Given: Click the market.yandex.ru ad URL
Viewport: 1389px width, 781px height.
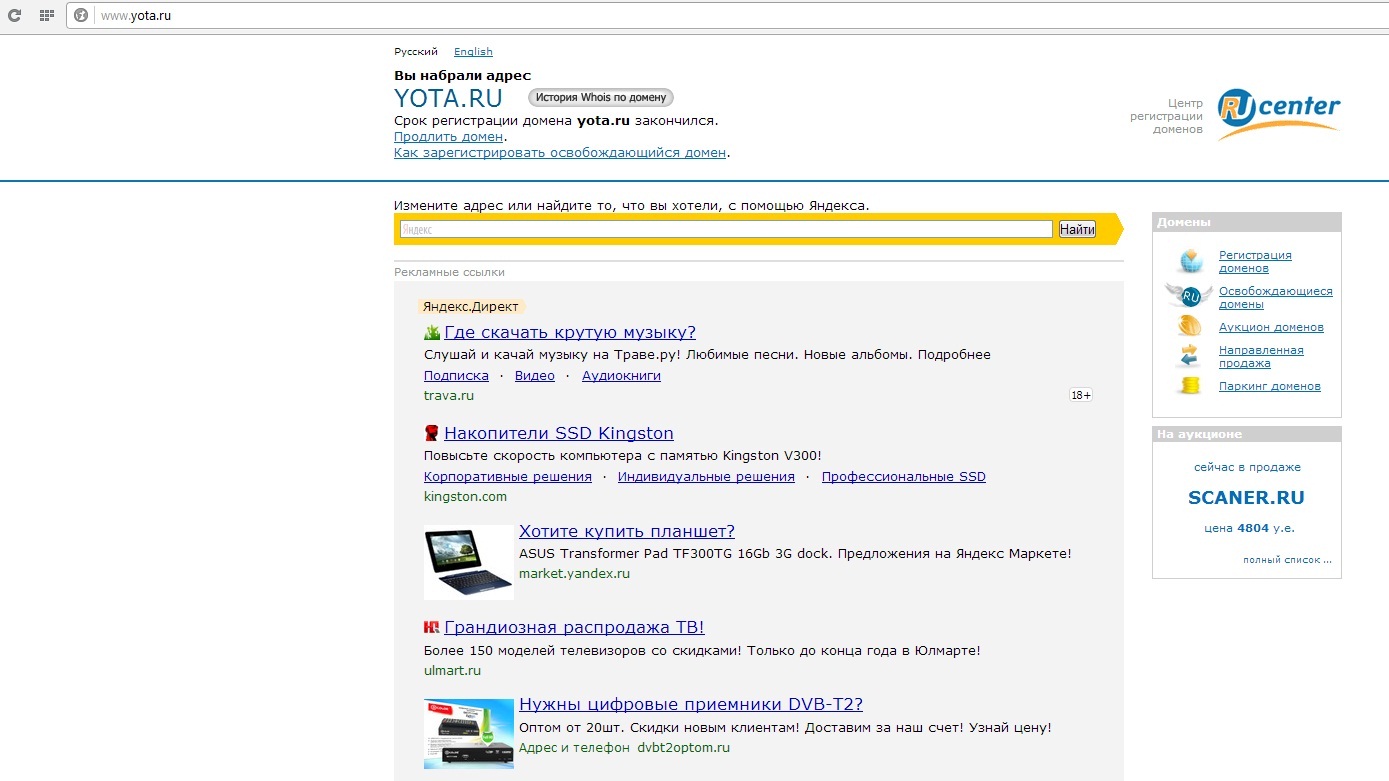Looking at the screenshot, I should (x=574, y=574).
